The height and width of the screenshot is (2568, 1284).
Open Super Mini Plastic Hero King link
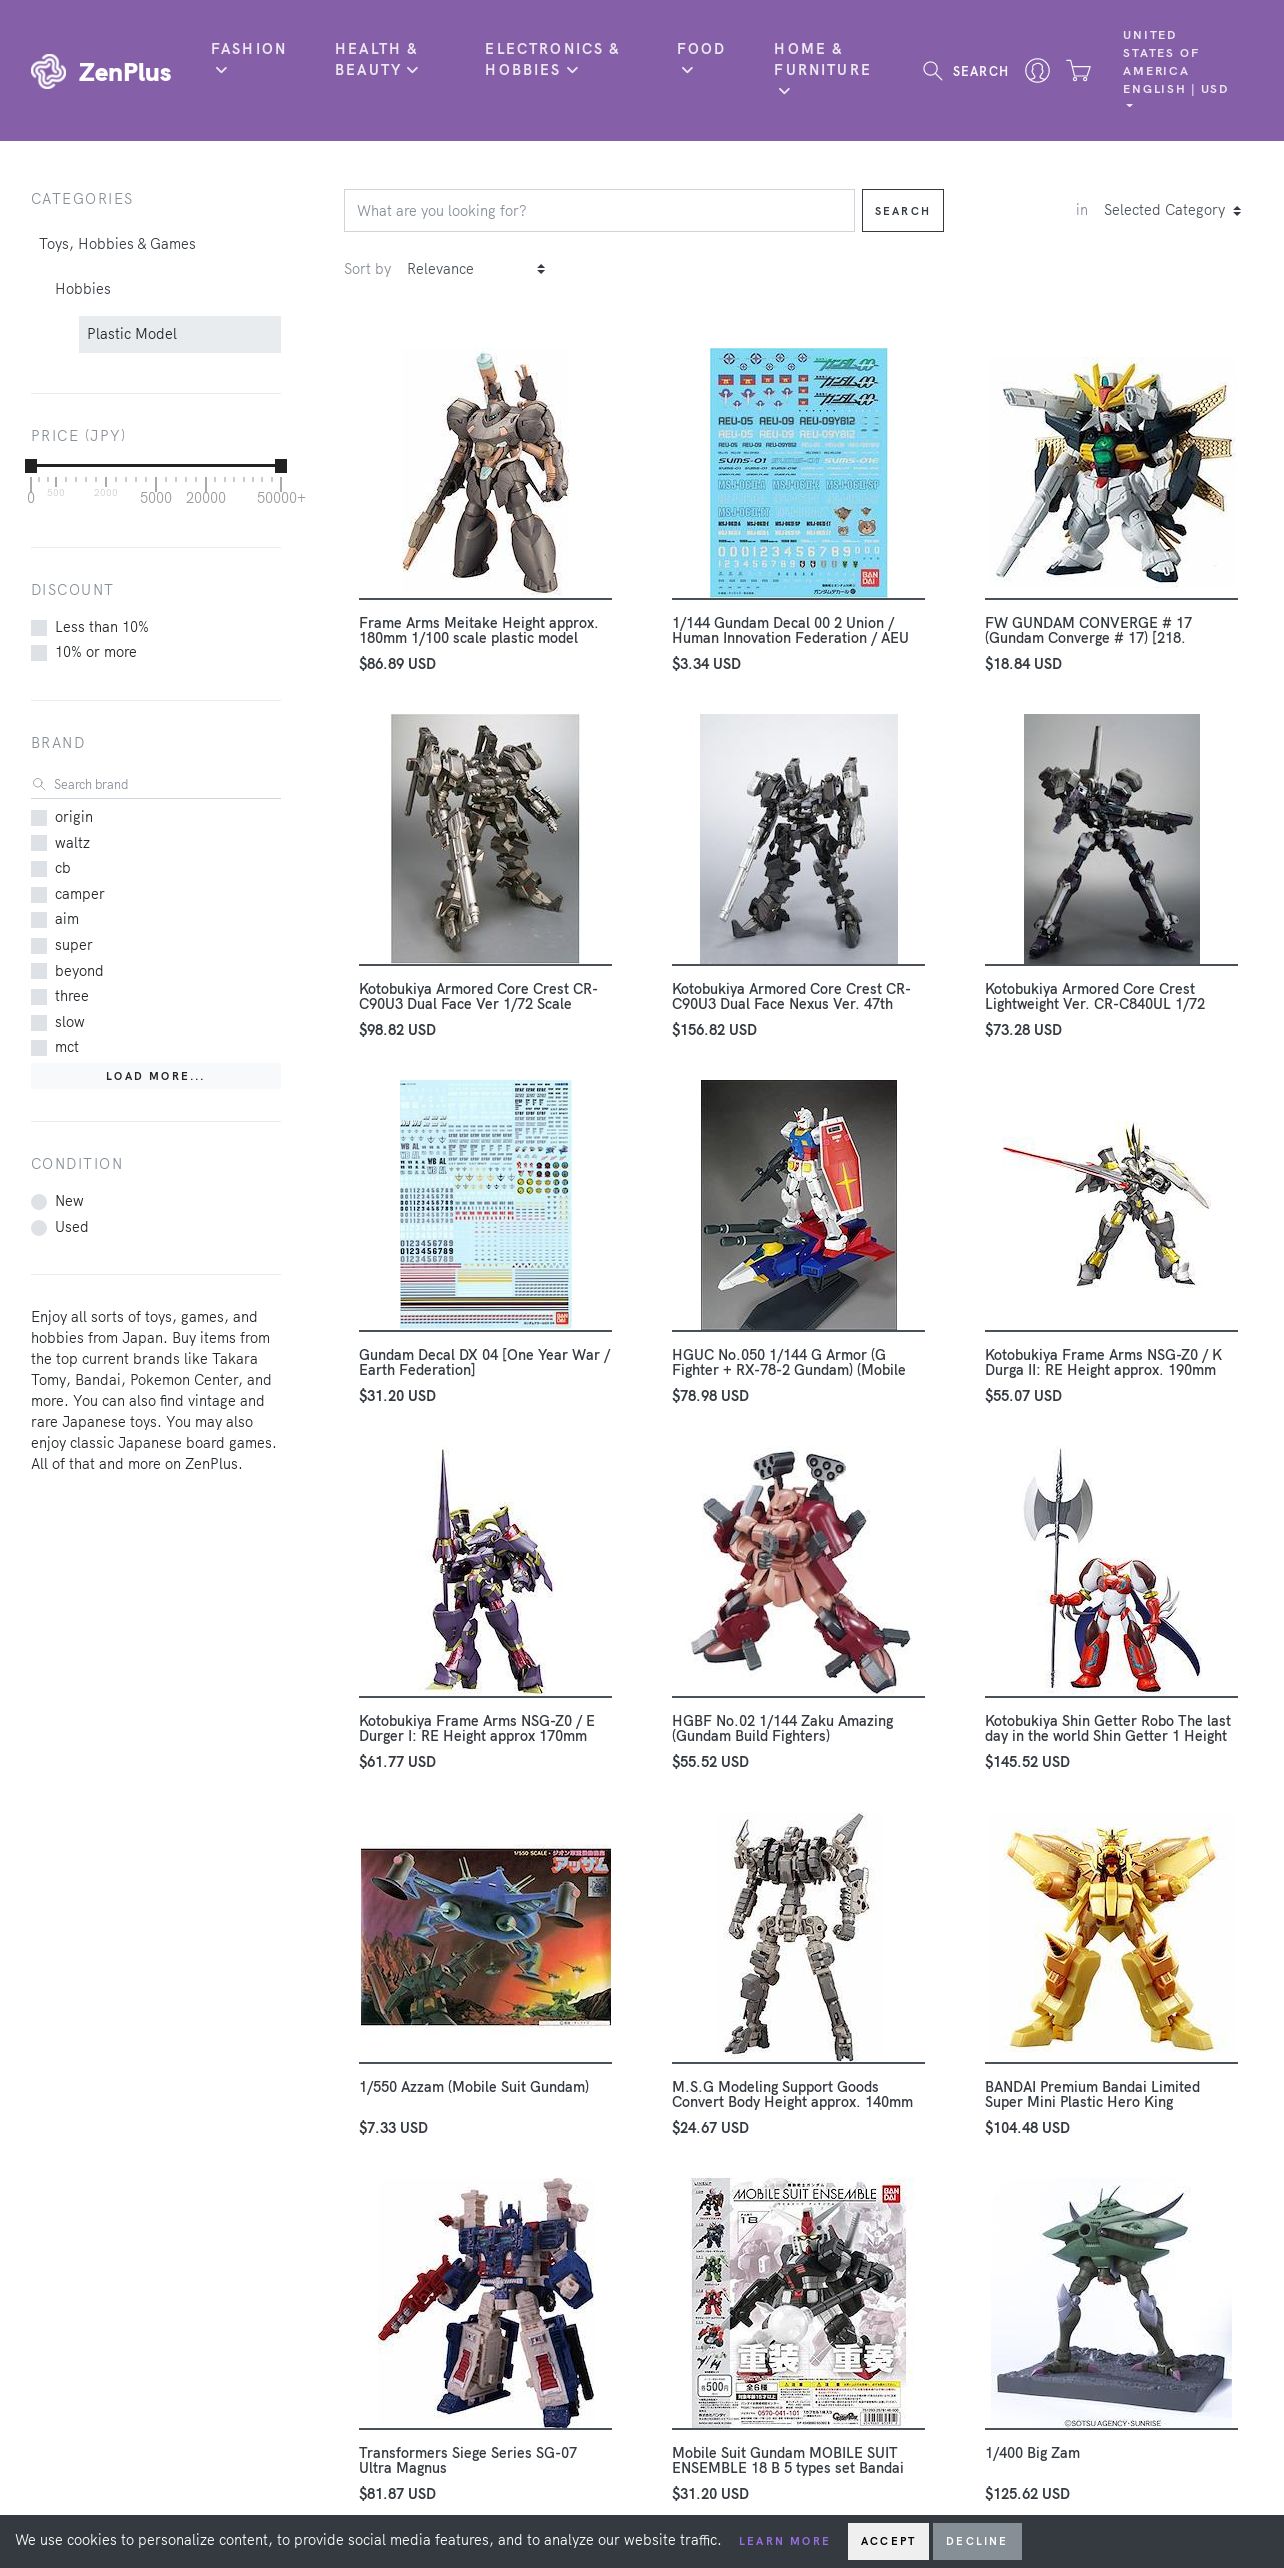tap(1092, 2094)
